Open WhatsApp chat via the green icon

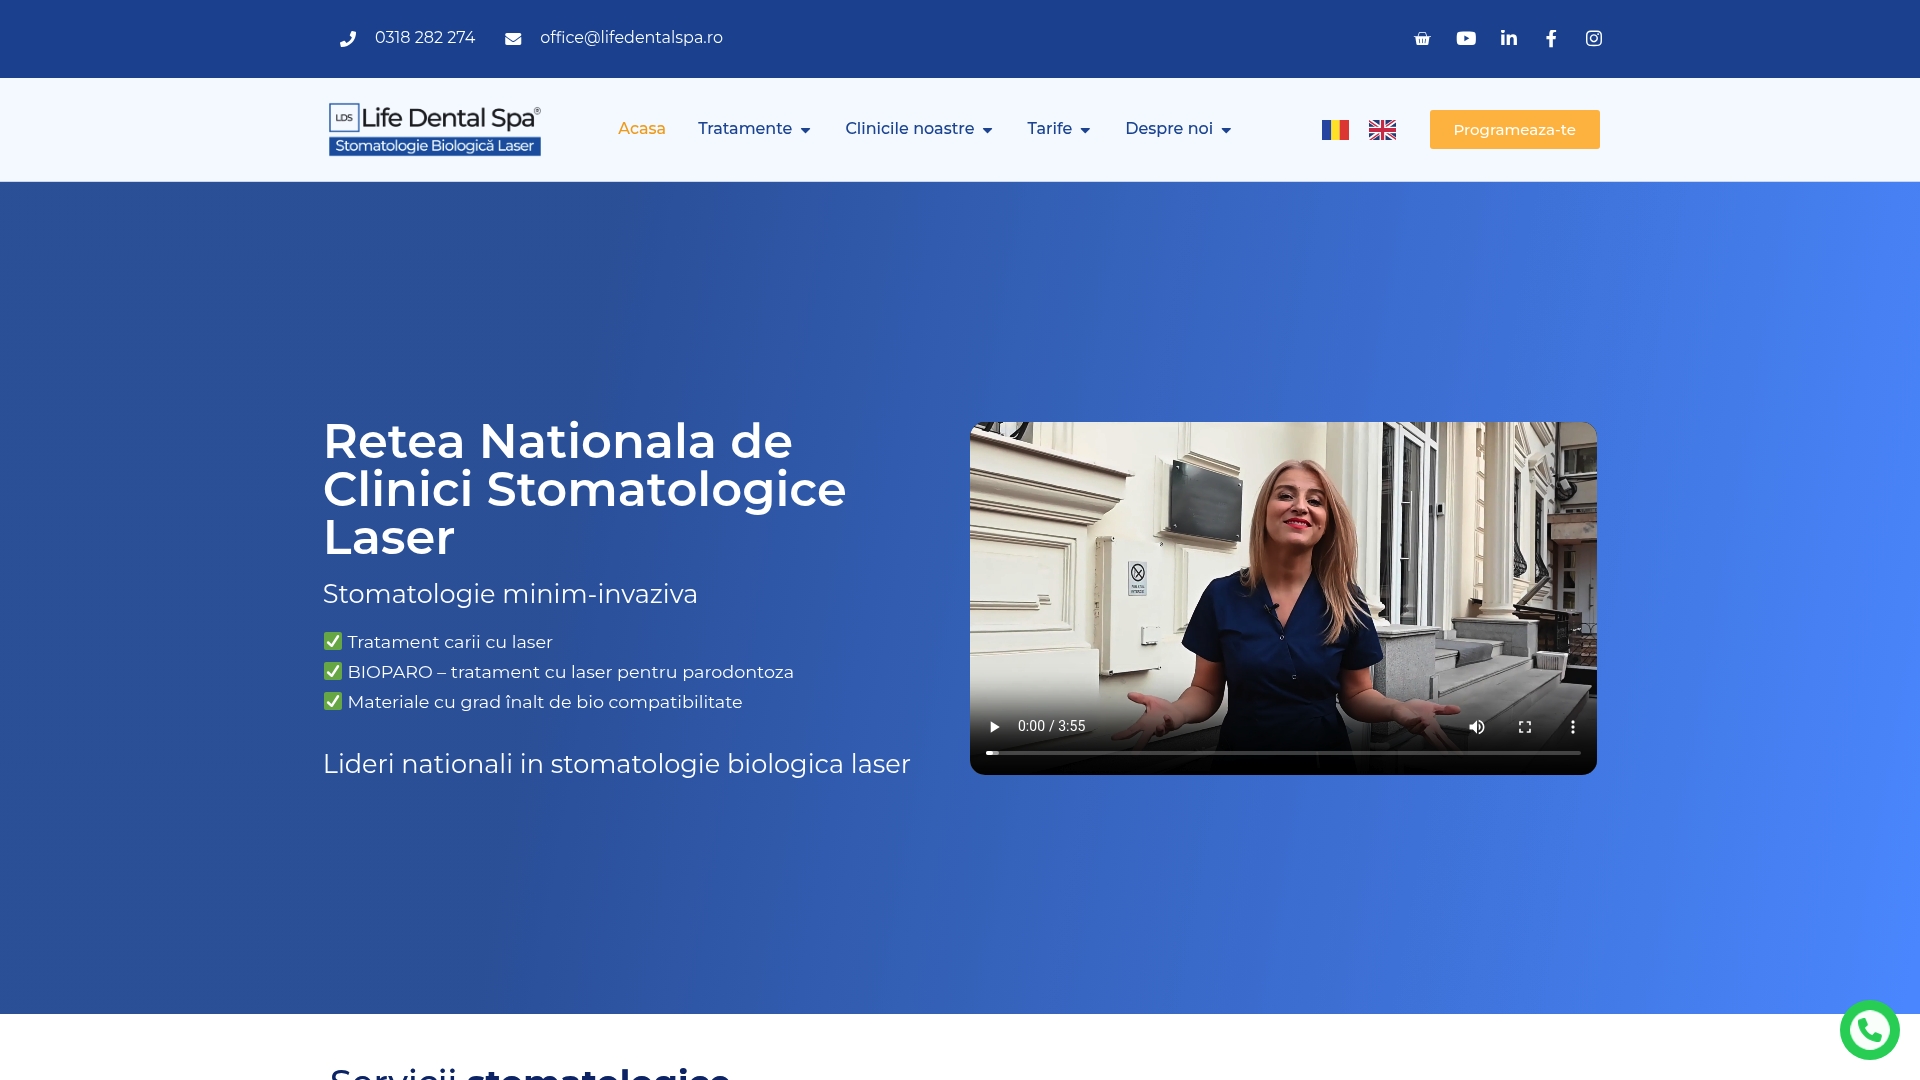tap(1870, 1029)
